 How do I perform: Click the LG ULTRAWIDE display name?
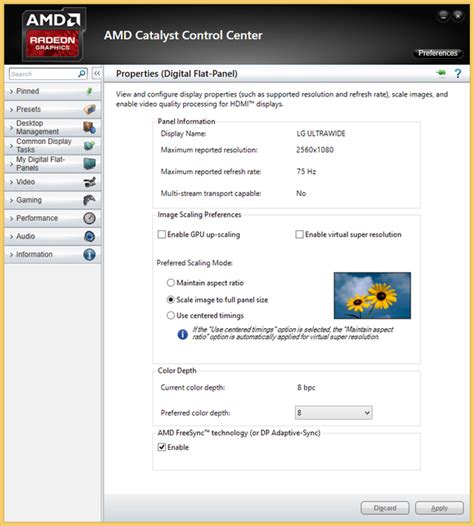pos(321,134)
